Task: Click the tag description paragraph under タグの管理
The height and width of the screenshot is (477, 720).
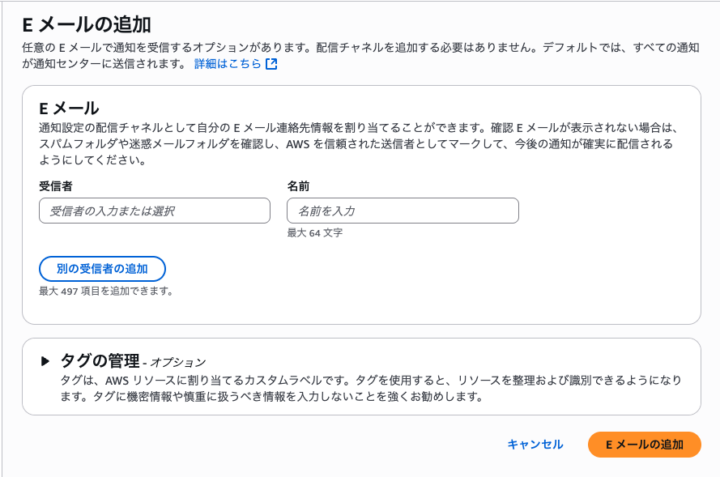Action: (371, 388)
